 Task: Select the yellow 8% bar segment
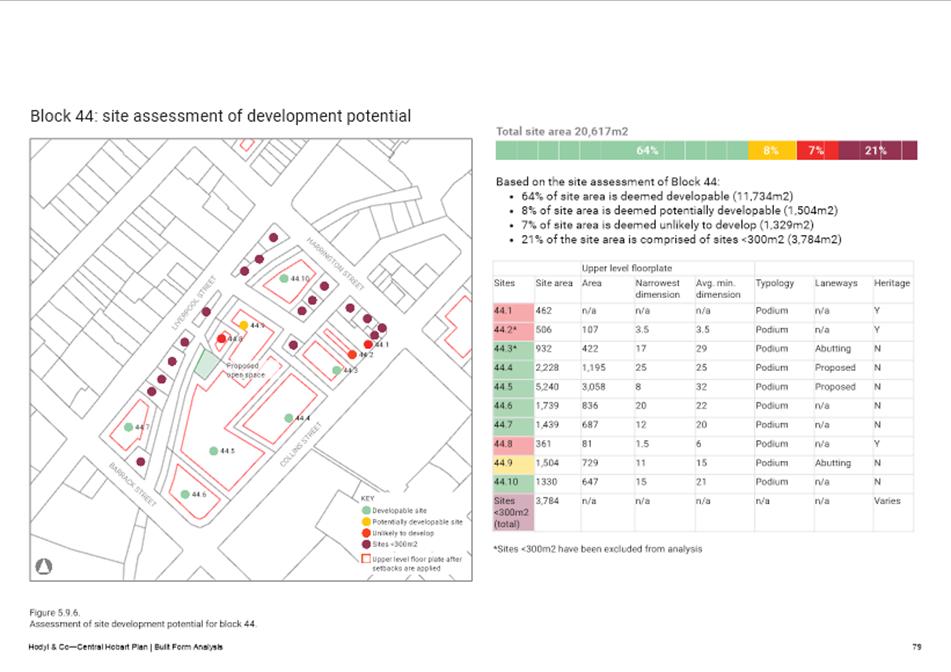pos(772,151)
